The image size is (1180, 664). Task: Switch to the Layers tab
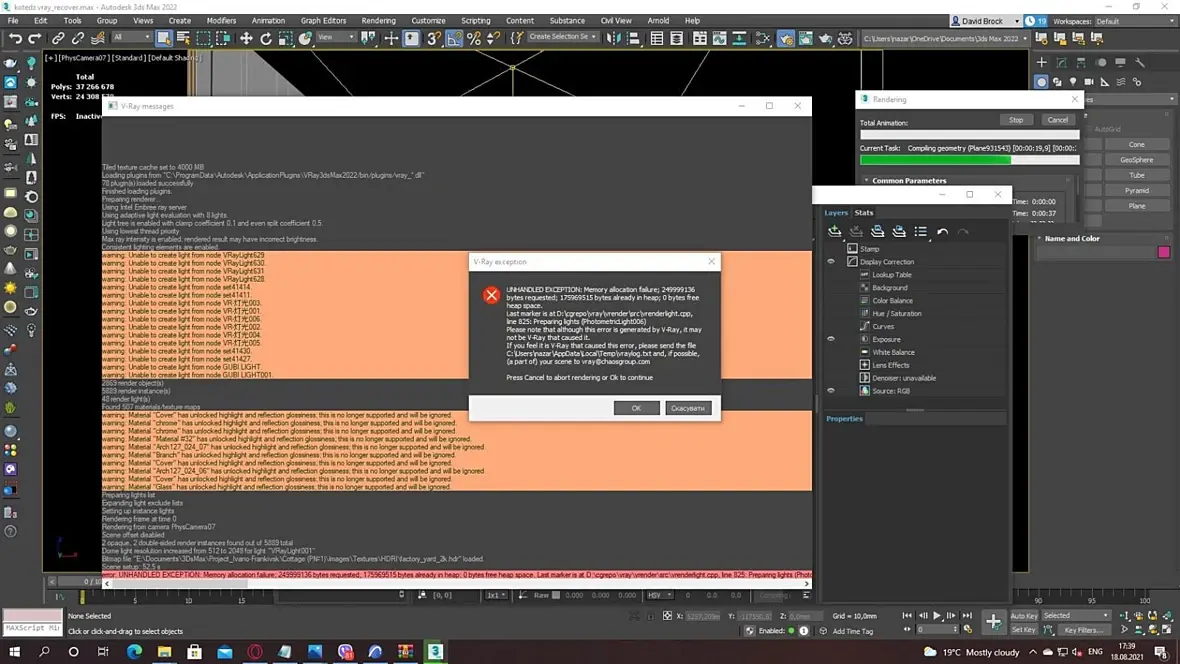[x=836, y=213]
